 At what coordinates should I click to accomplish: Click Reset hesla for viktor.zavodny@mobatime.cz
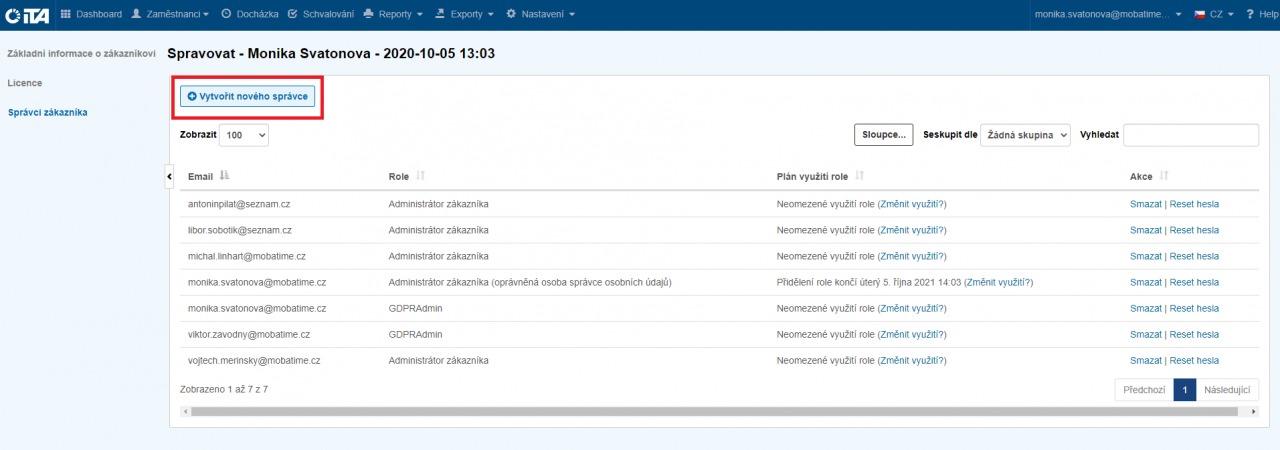coord(1194,334)
